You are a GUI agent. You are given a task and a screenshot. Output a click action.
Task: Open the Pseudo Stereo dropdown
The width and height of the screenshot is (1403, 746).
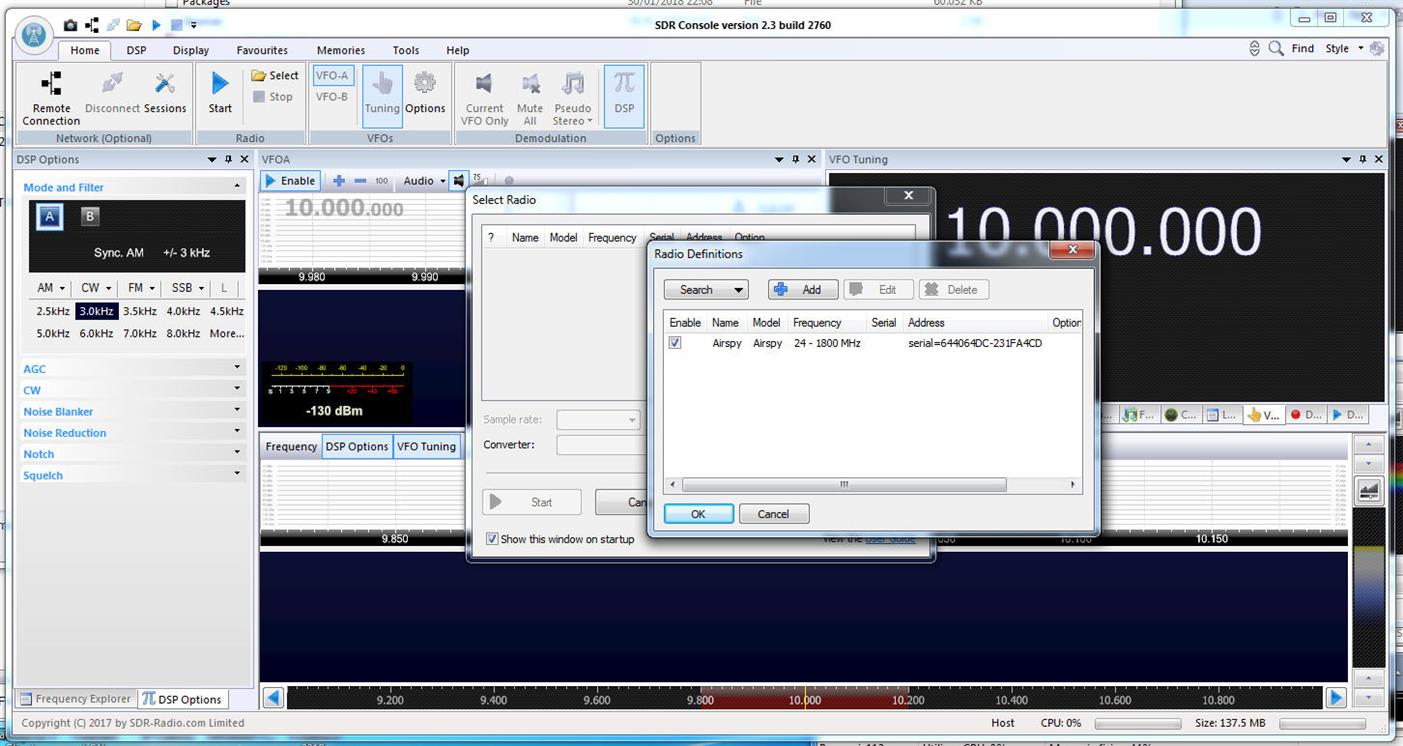tap(572, 98)
